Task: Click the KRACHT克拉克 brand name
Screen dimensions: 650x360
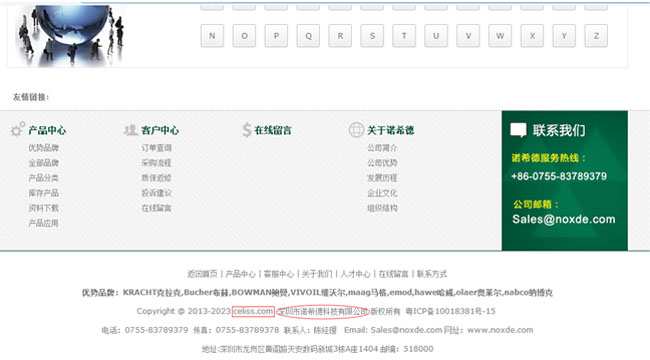Action: (x=152, y=292)
